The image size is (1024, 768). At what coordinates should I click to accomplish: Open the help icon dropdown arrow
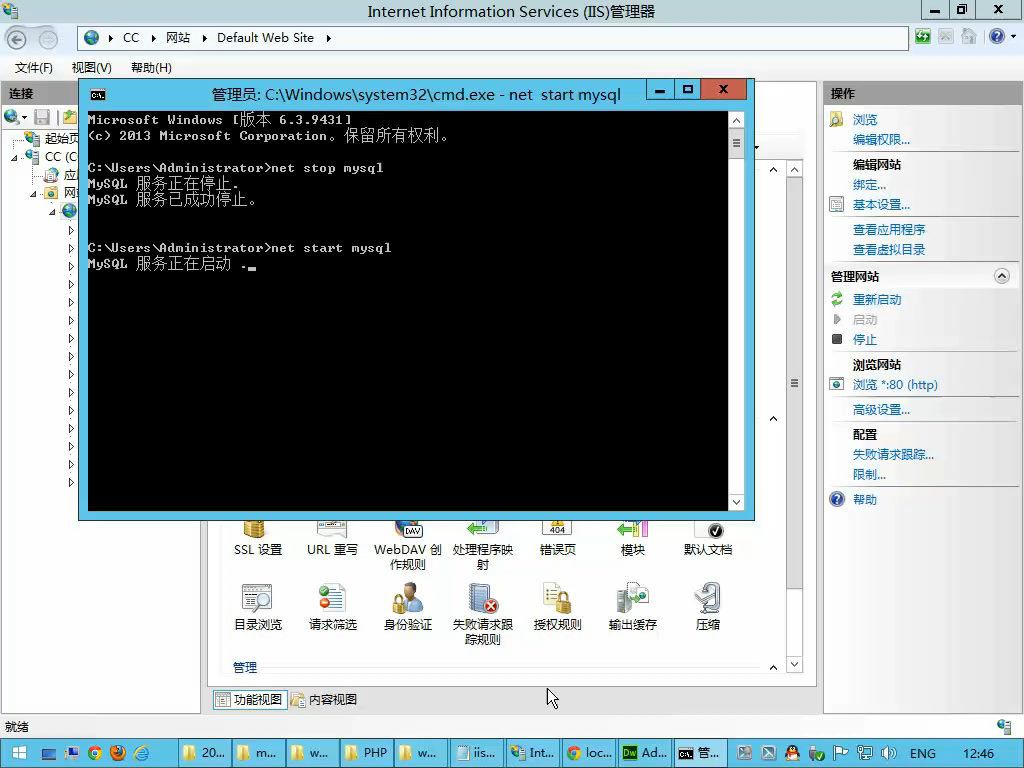coord(1013,37)
